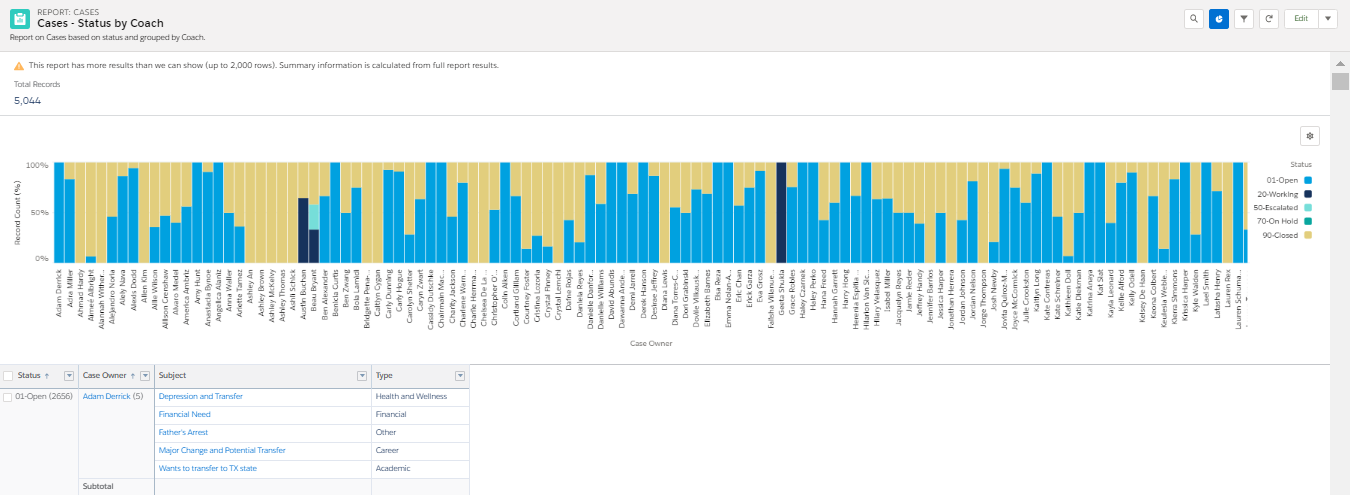Refresh the report results

[1269, 18]
